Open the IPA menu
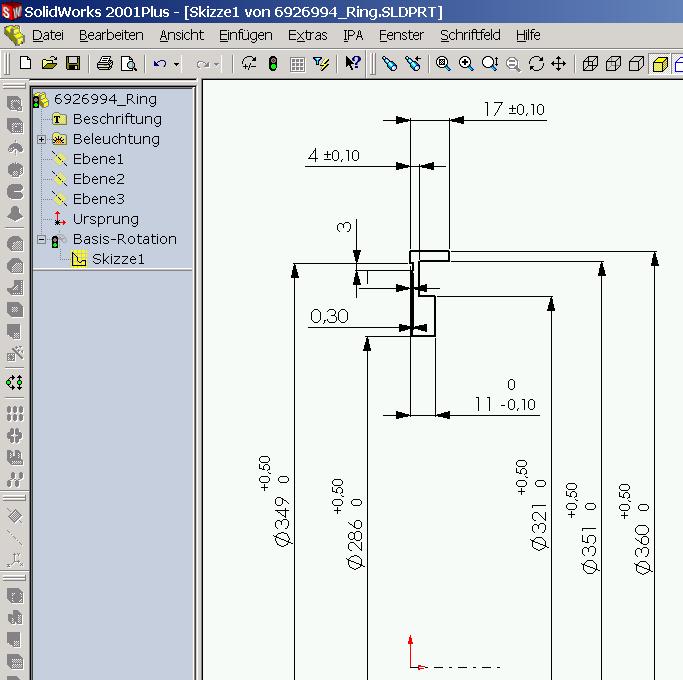 click(x=353, y=35)
